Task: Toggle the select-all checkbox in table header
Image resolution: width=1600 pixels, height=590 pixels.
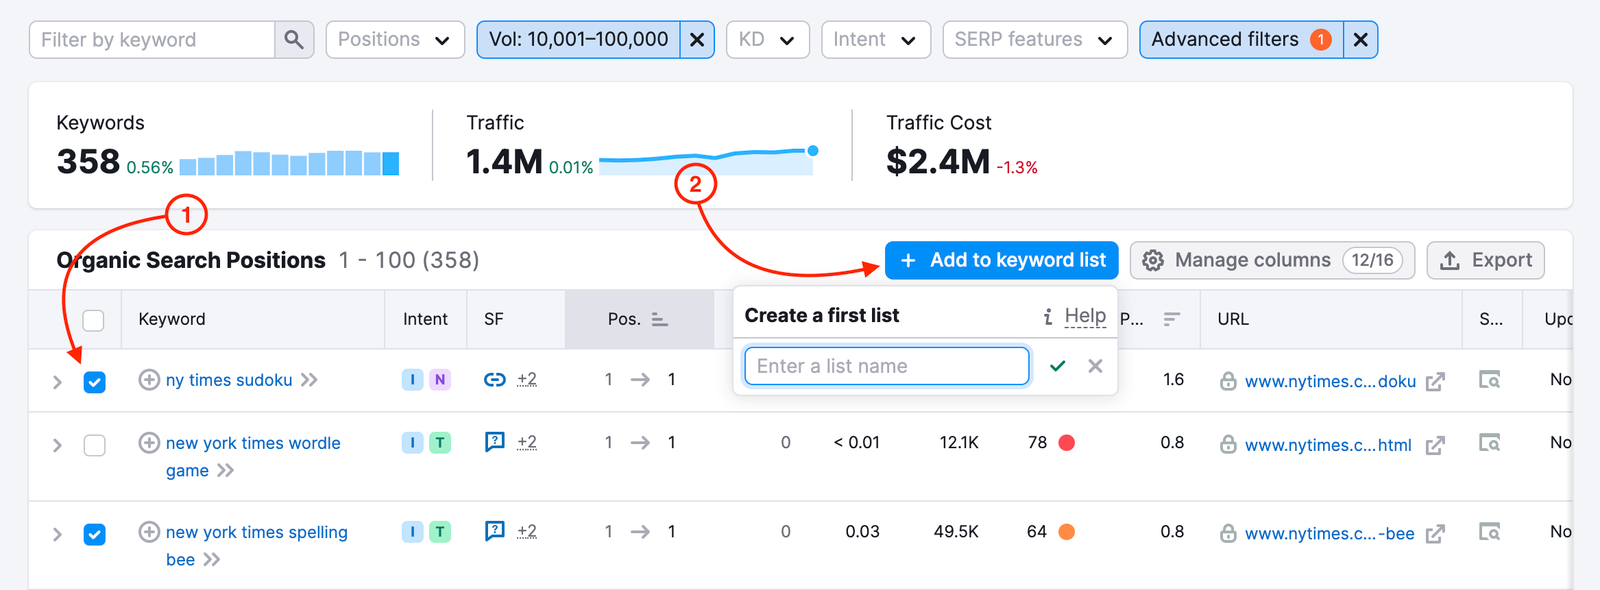Action: (x=93, y=320)
